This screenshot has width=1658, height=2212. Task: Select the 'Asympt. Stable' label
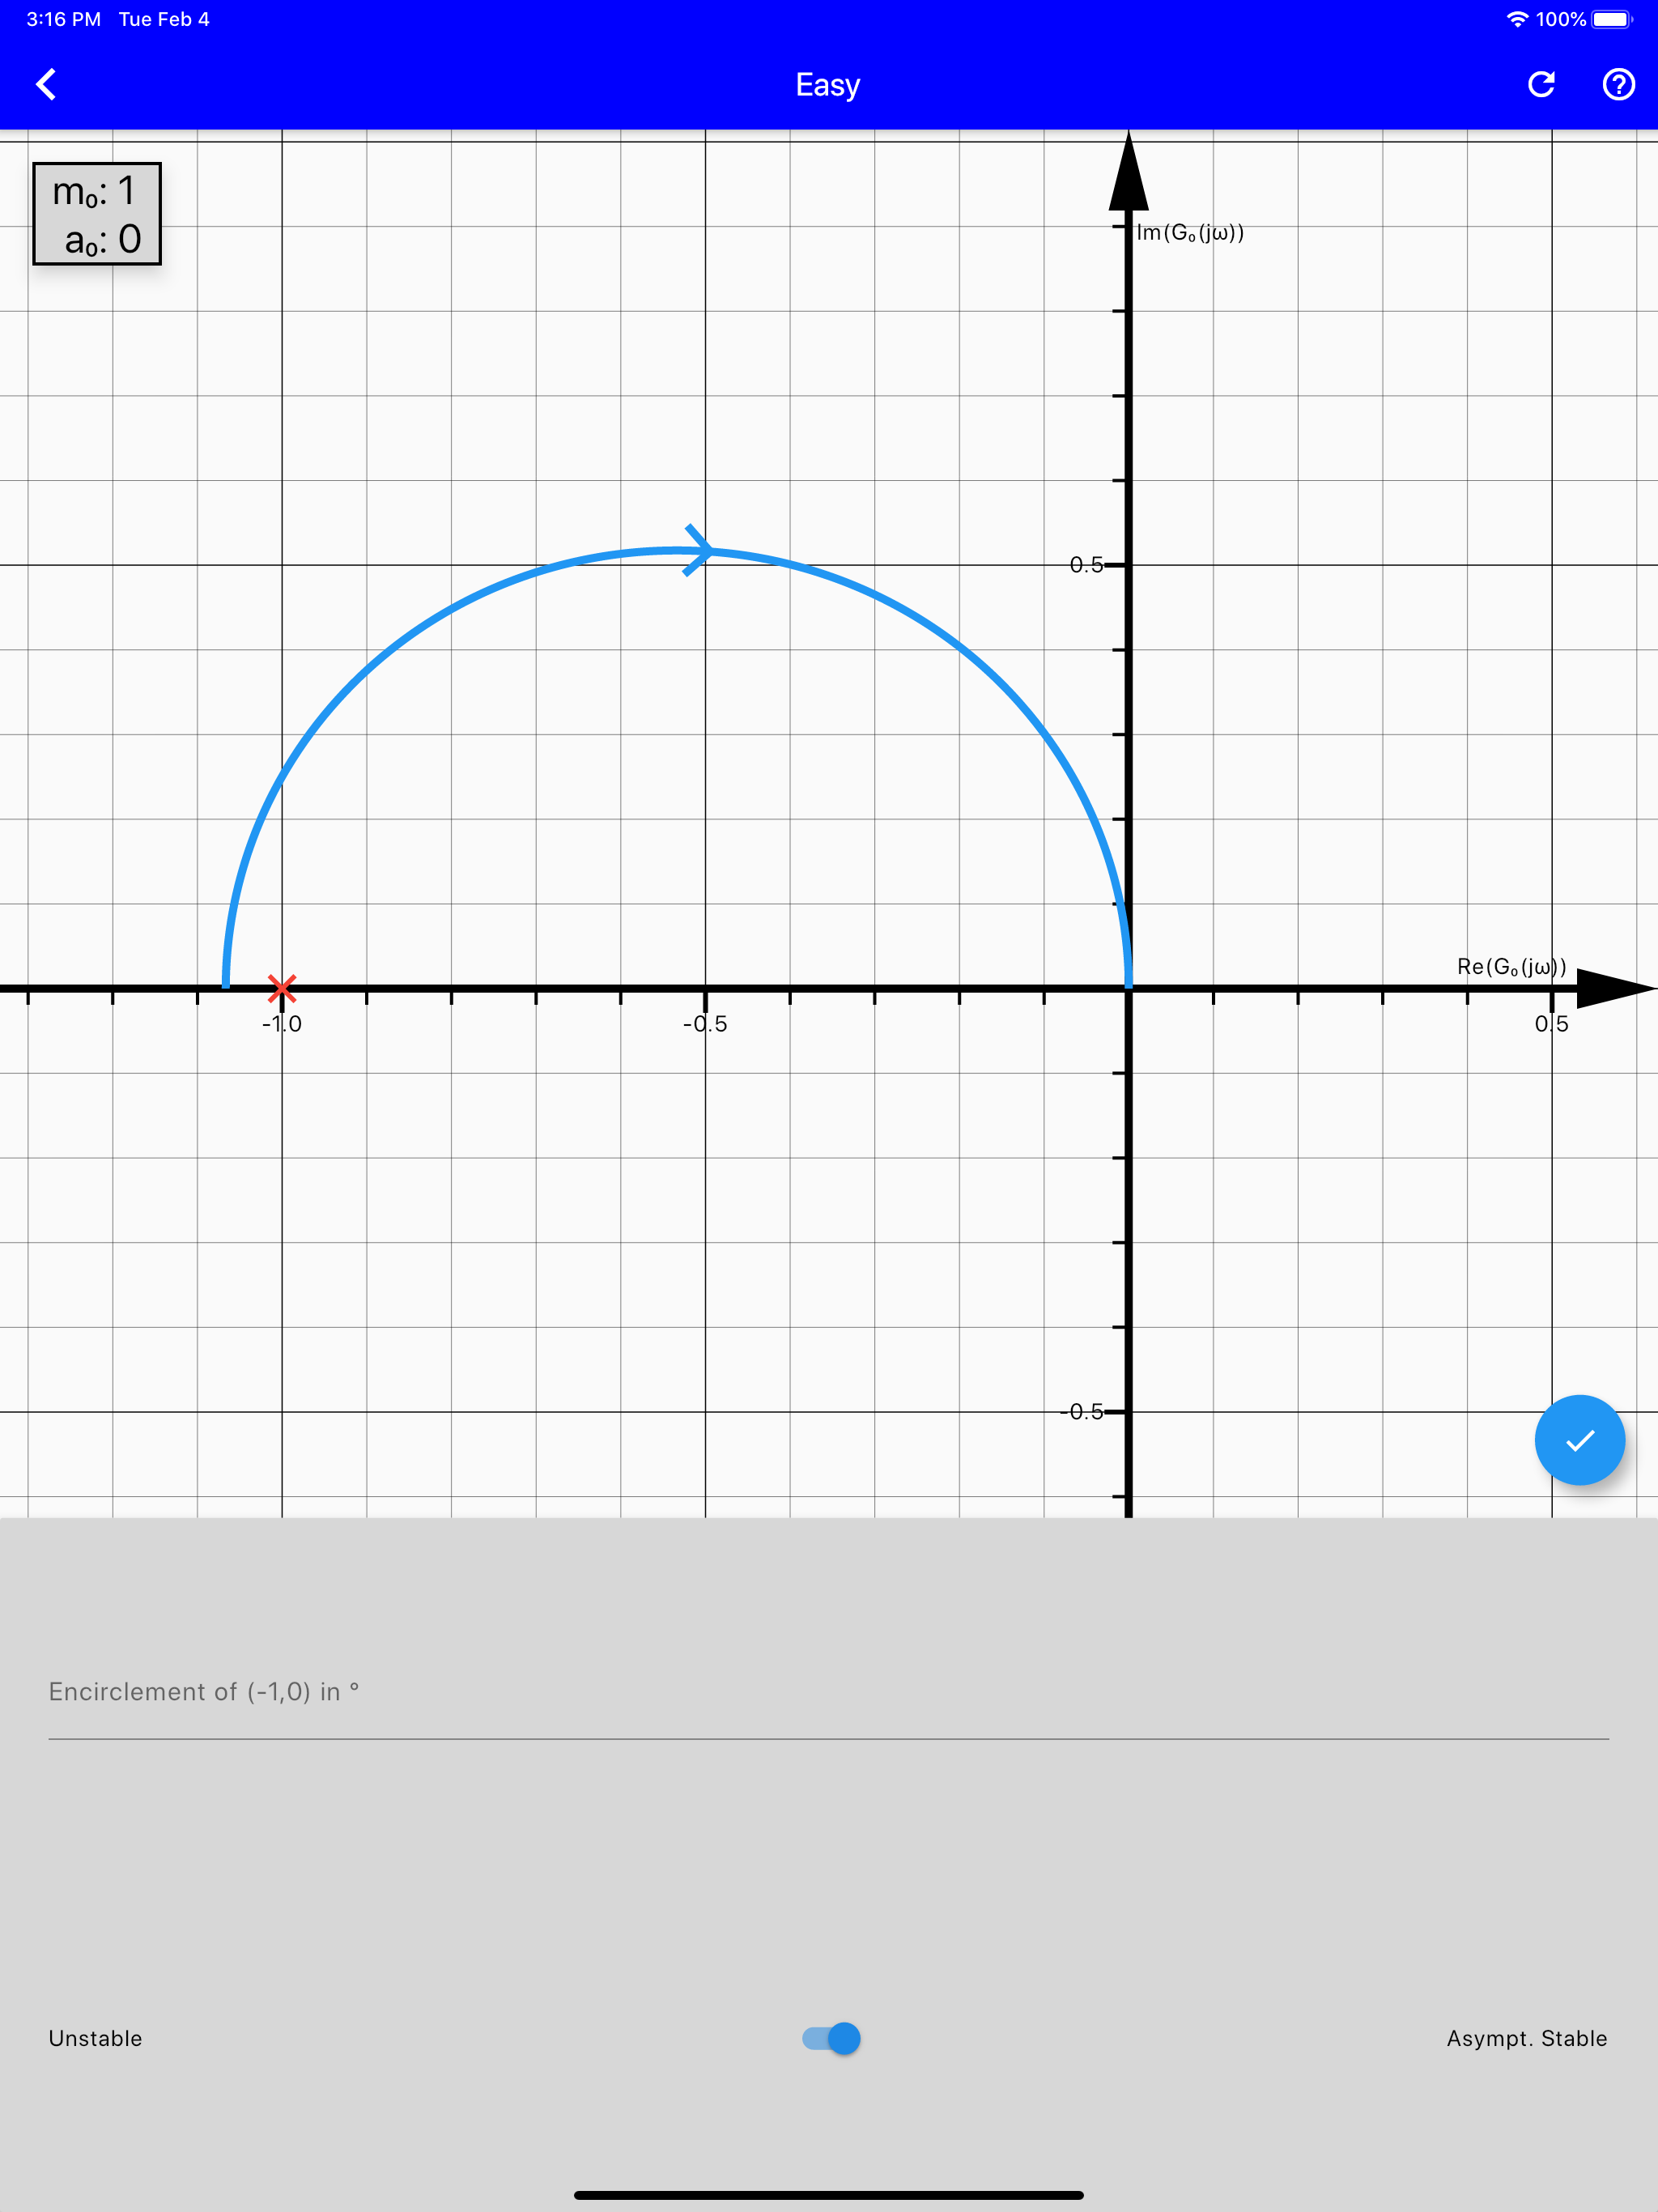pyautogui.click(x=1526, y=2038)
